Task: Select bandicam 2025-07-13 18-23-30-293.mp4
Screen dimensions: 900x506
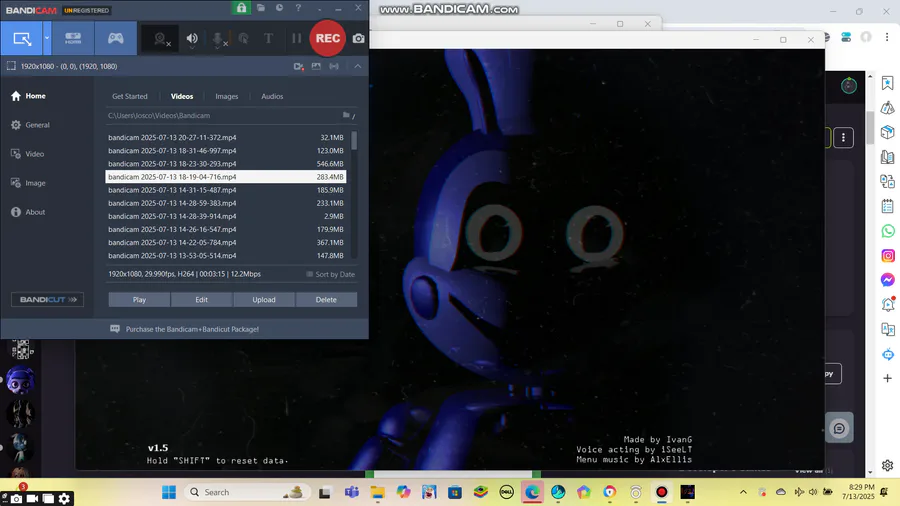Action: [226, 164]
